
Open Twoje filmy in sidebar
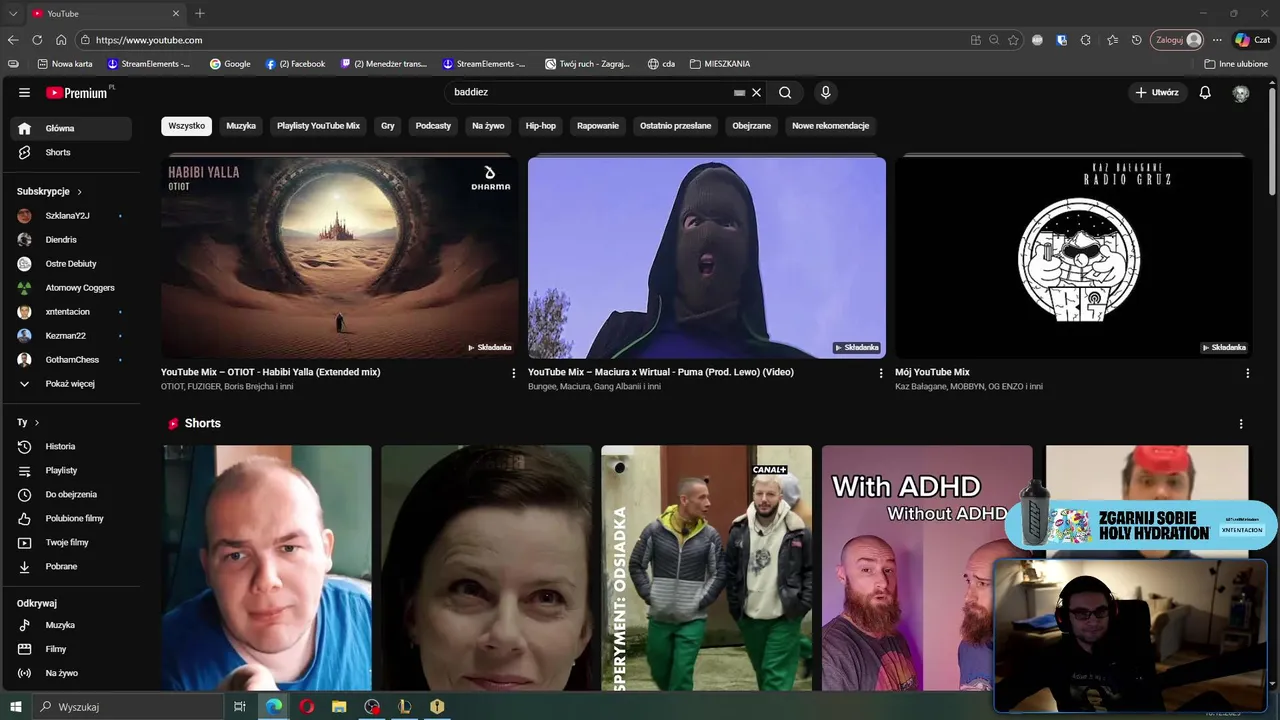point(70,542)
